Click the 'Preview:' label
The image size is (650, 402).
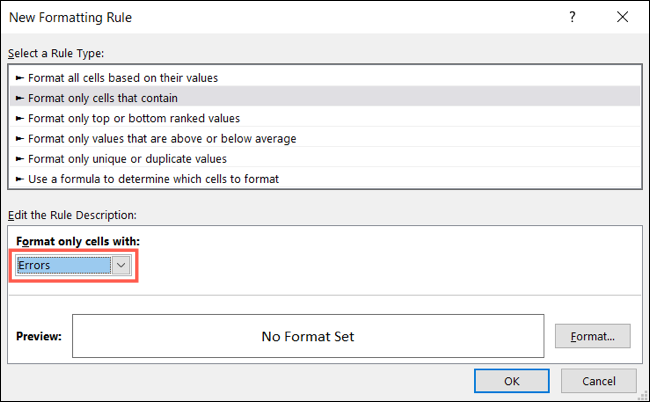[39, 336]
